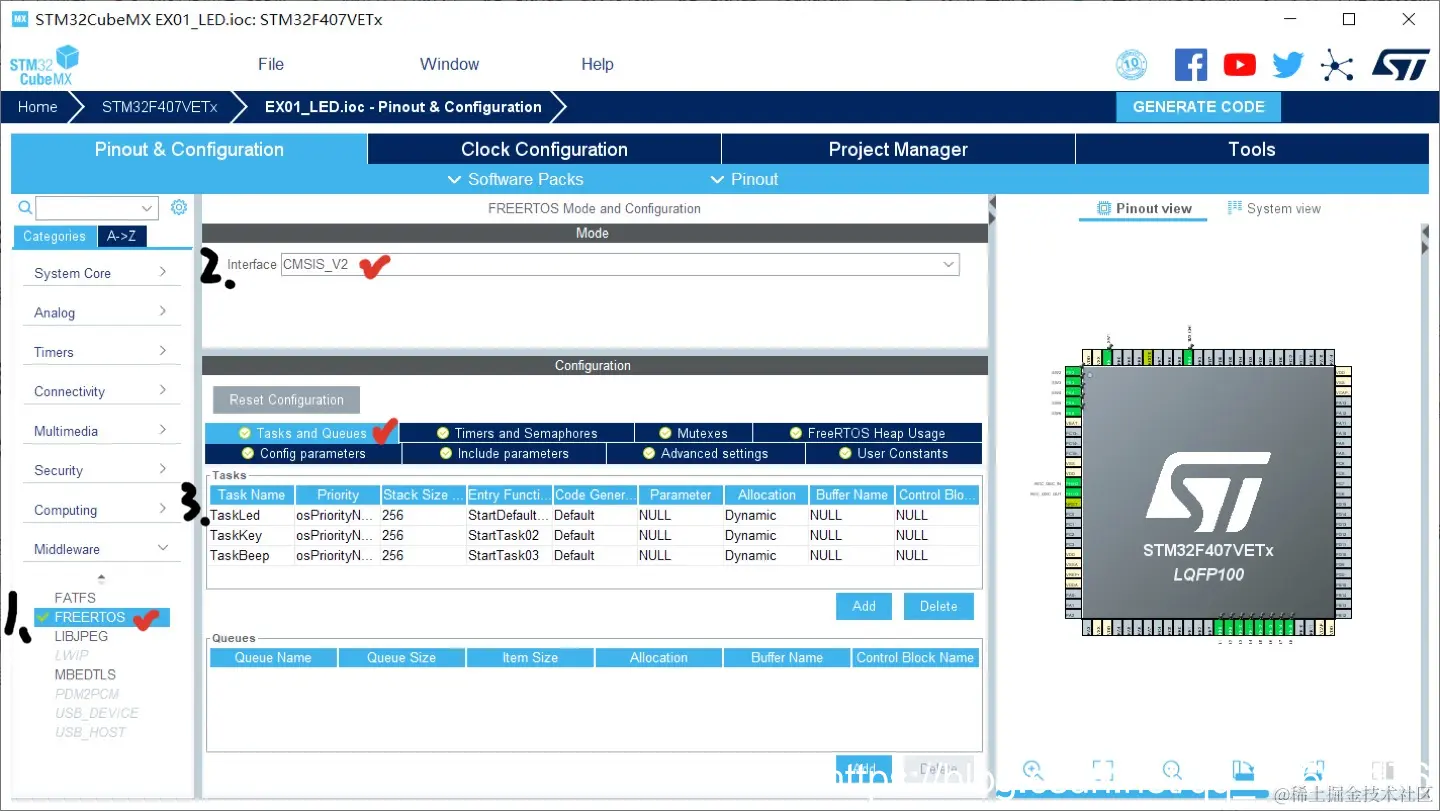The width and height of the screenshot is (1440, 811).
Task: Expand the Analog category
Action: 101,312
